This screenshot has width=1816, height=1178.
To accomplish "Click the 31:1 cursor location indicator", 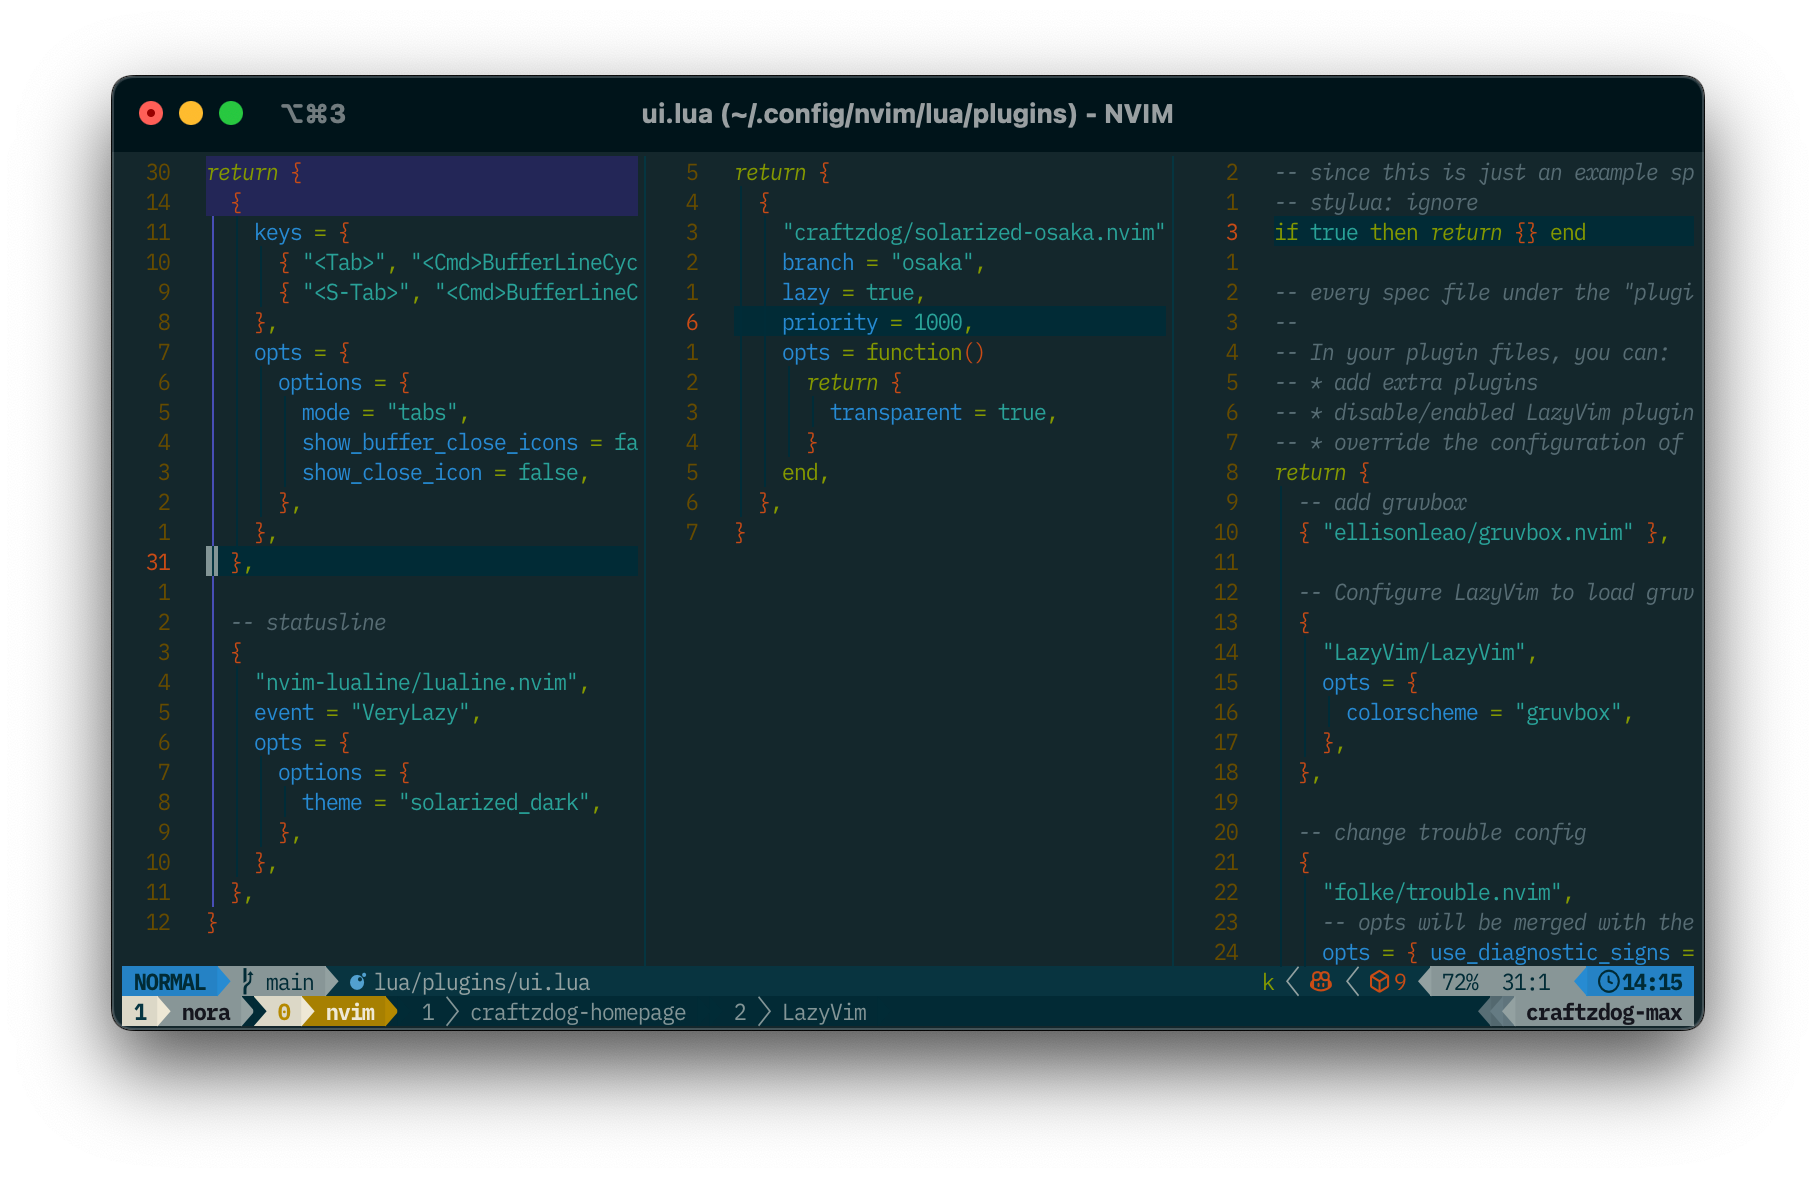I will (x=1526, y=982).
